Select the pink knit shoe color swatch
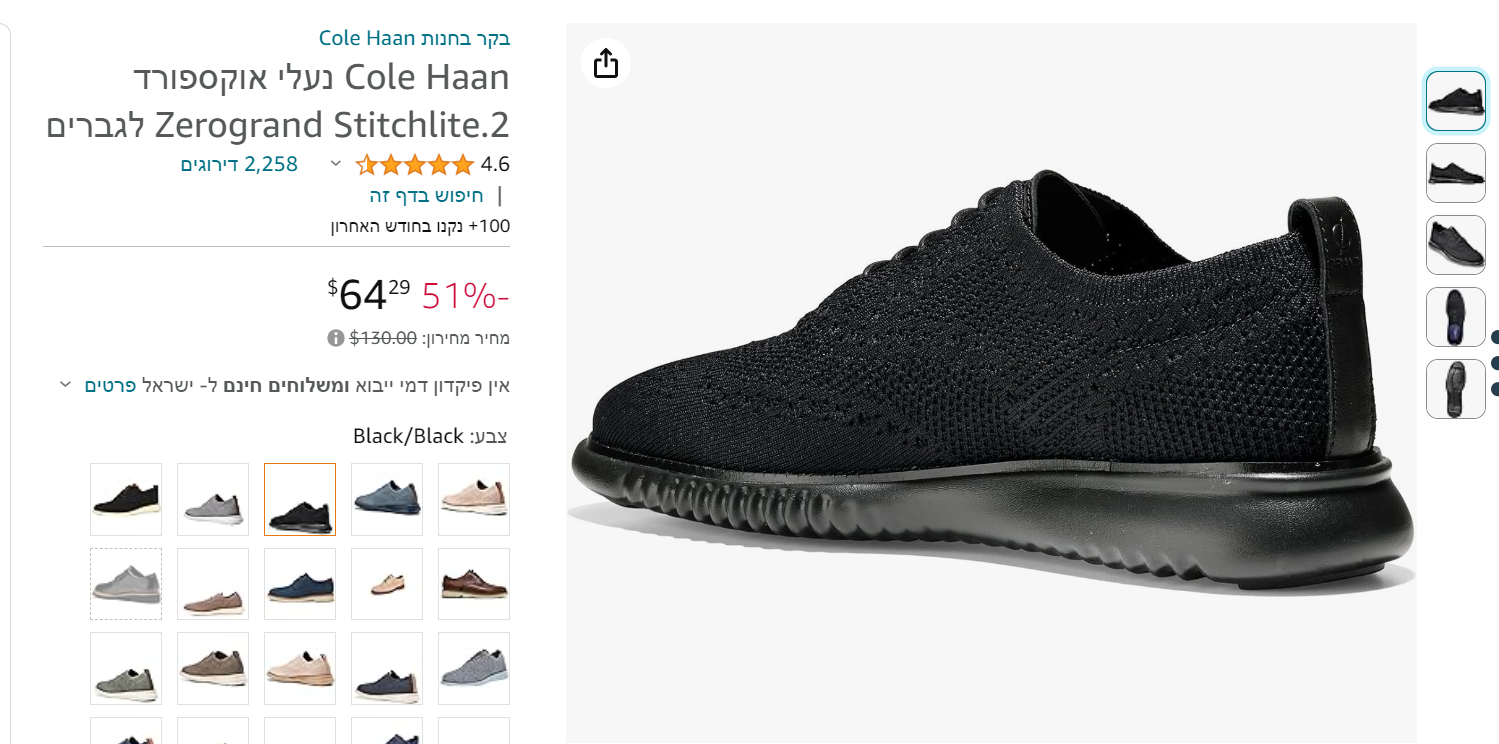The width and height of the screenshot is (1499, 744). tap(474, 499)
